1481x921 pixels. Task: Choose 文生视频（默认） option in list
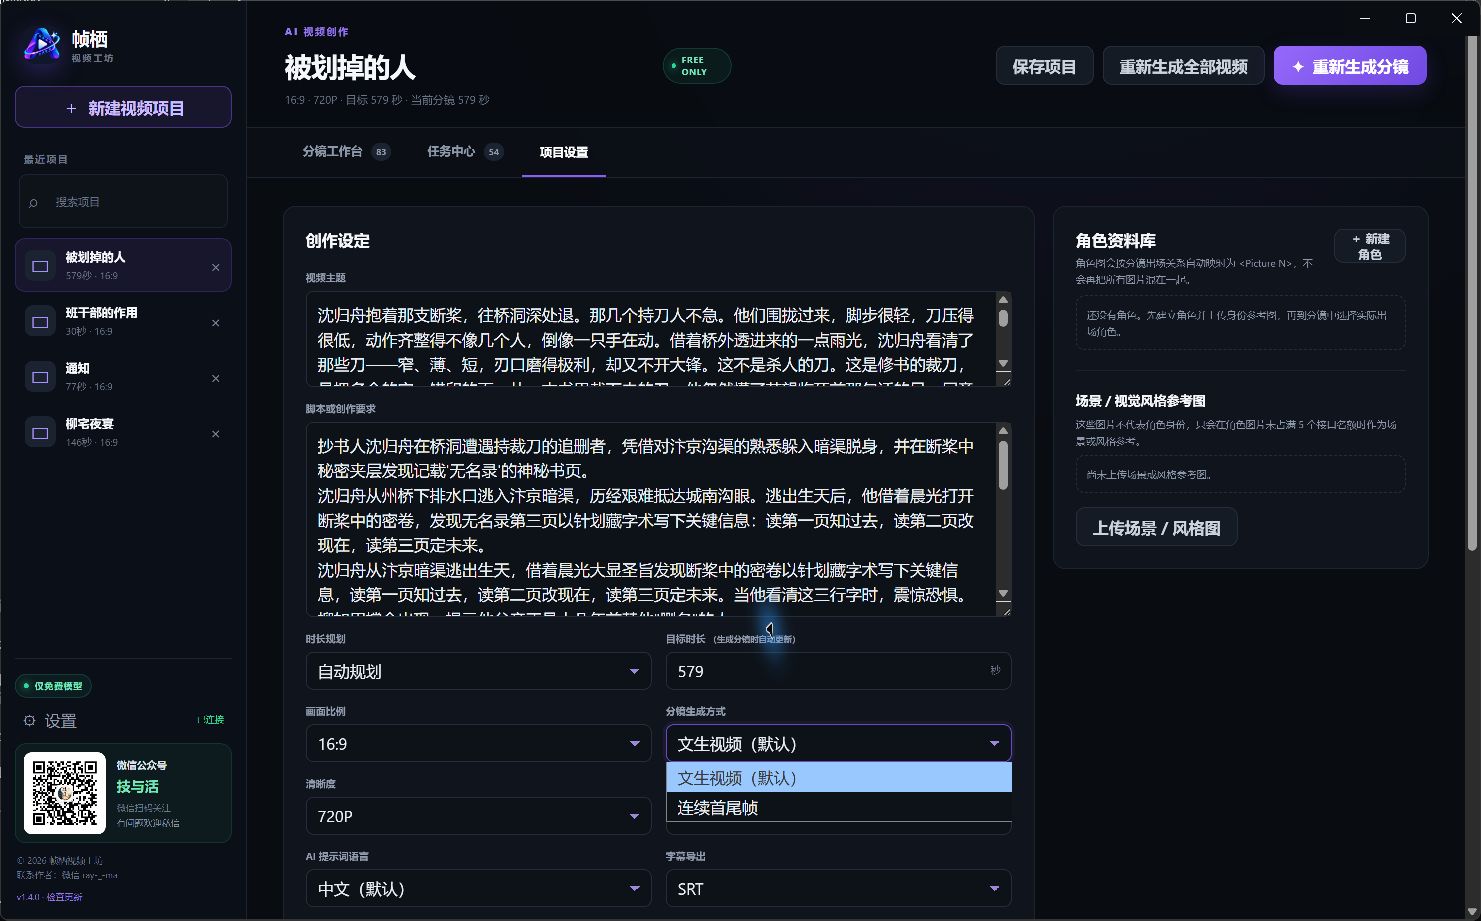(838, 778)
